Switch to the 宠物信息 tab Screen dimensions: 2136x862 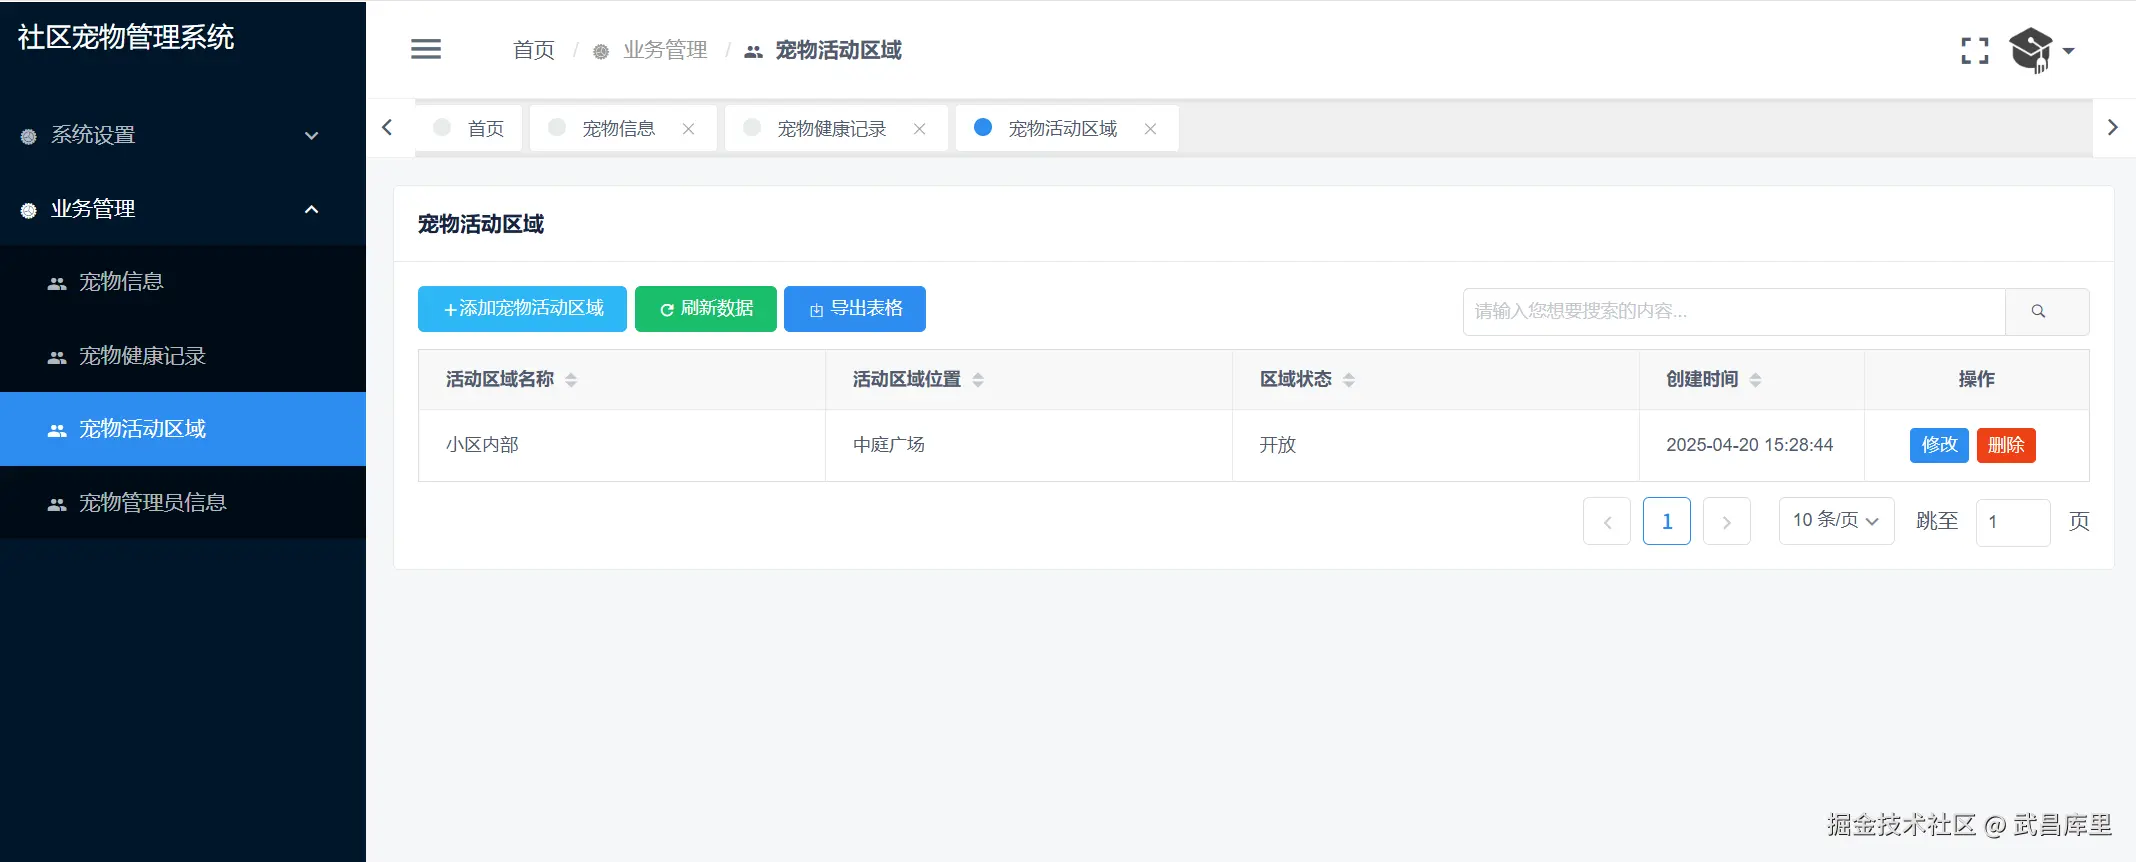[x=622, y=128]
